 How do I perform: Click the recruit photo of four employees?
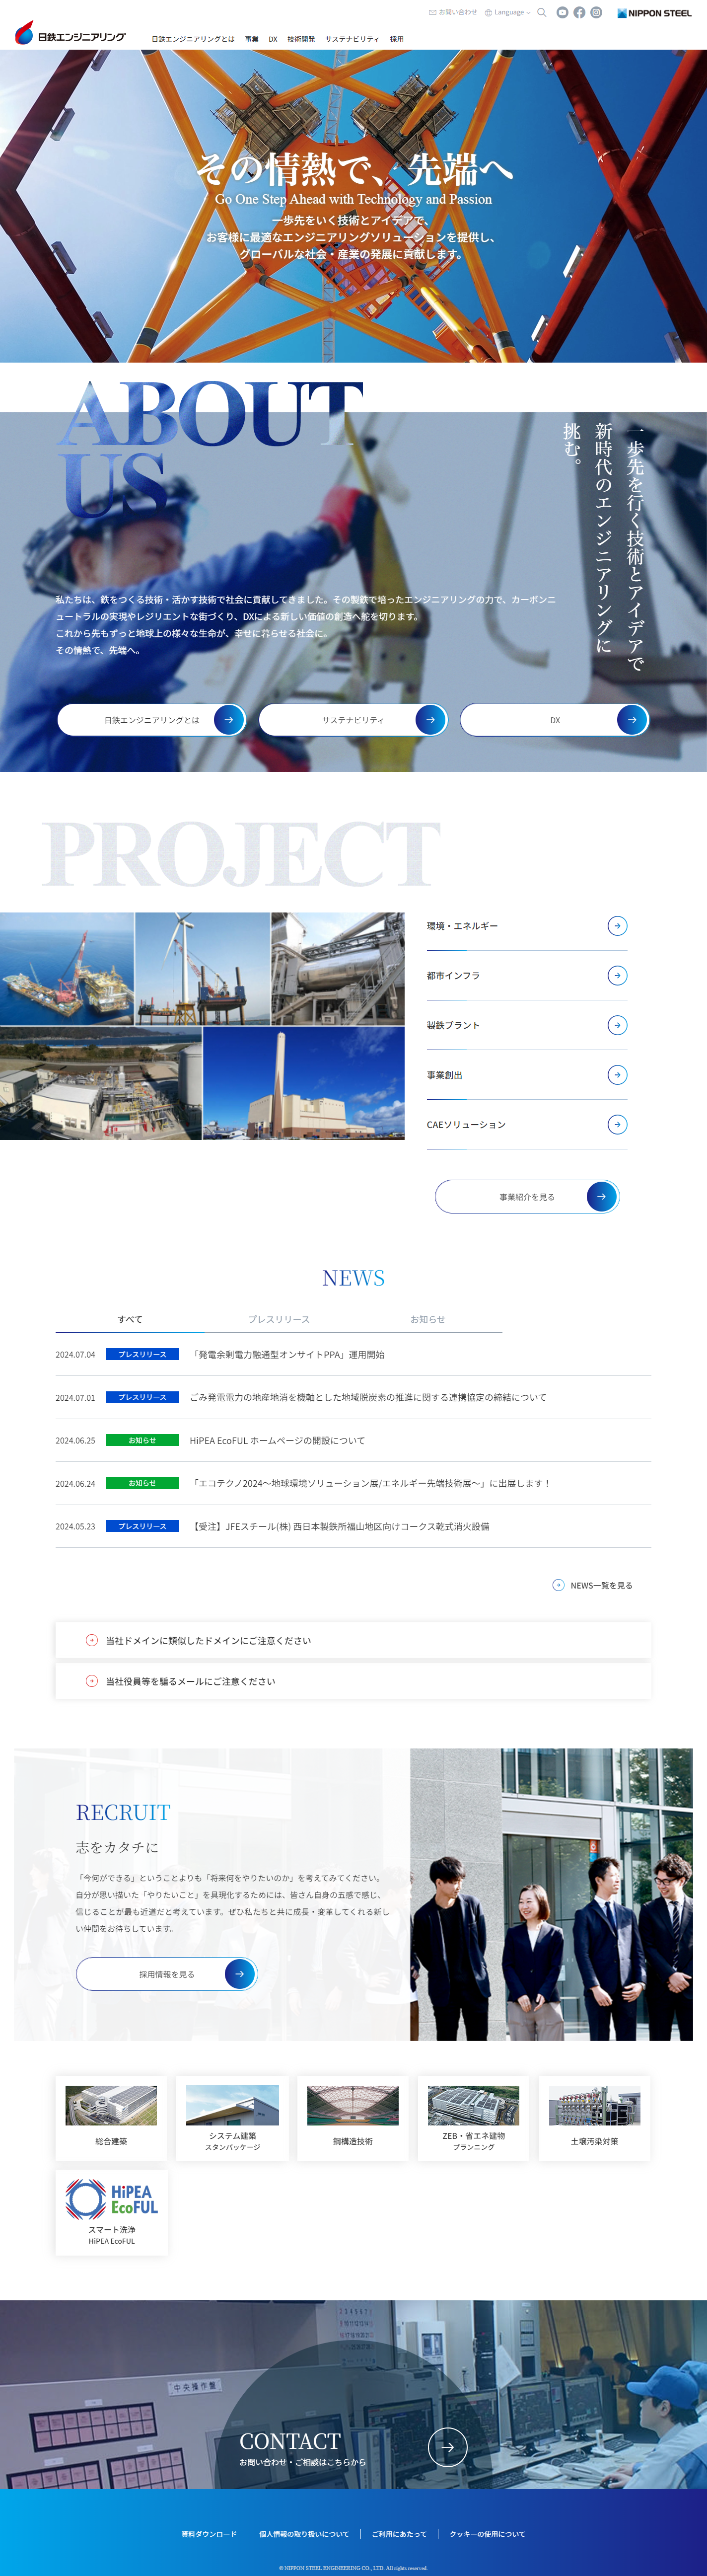tap(551, 1894)
